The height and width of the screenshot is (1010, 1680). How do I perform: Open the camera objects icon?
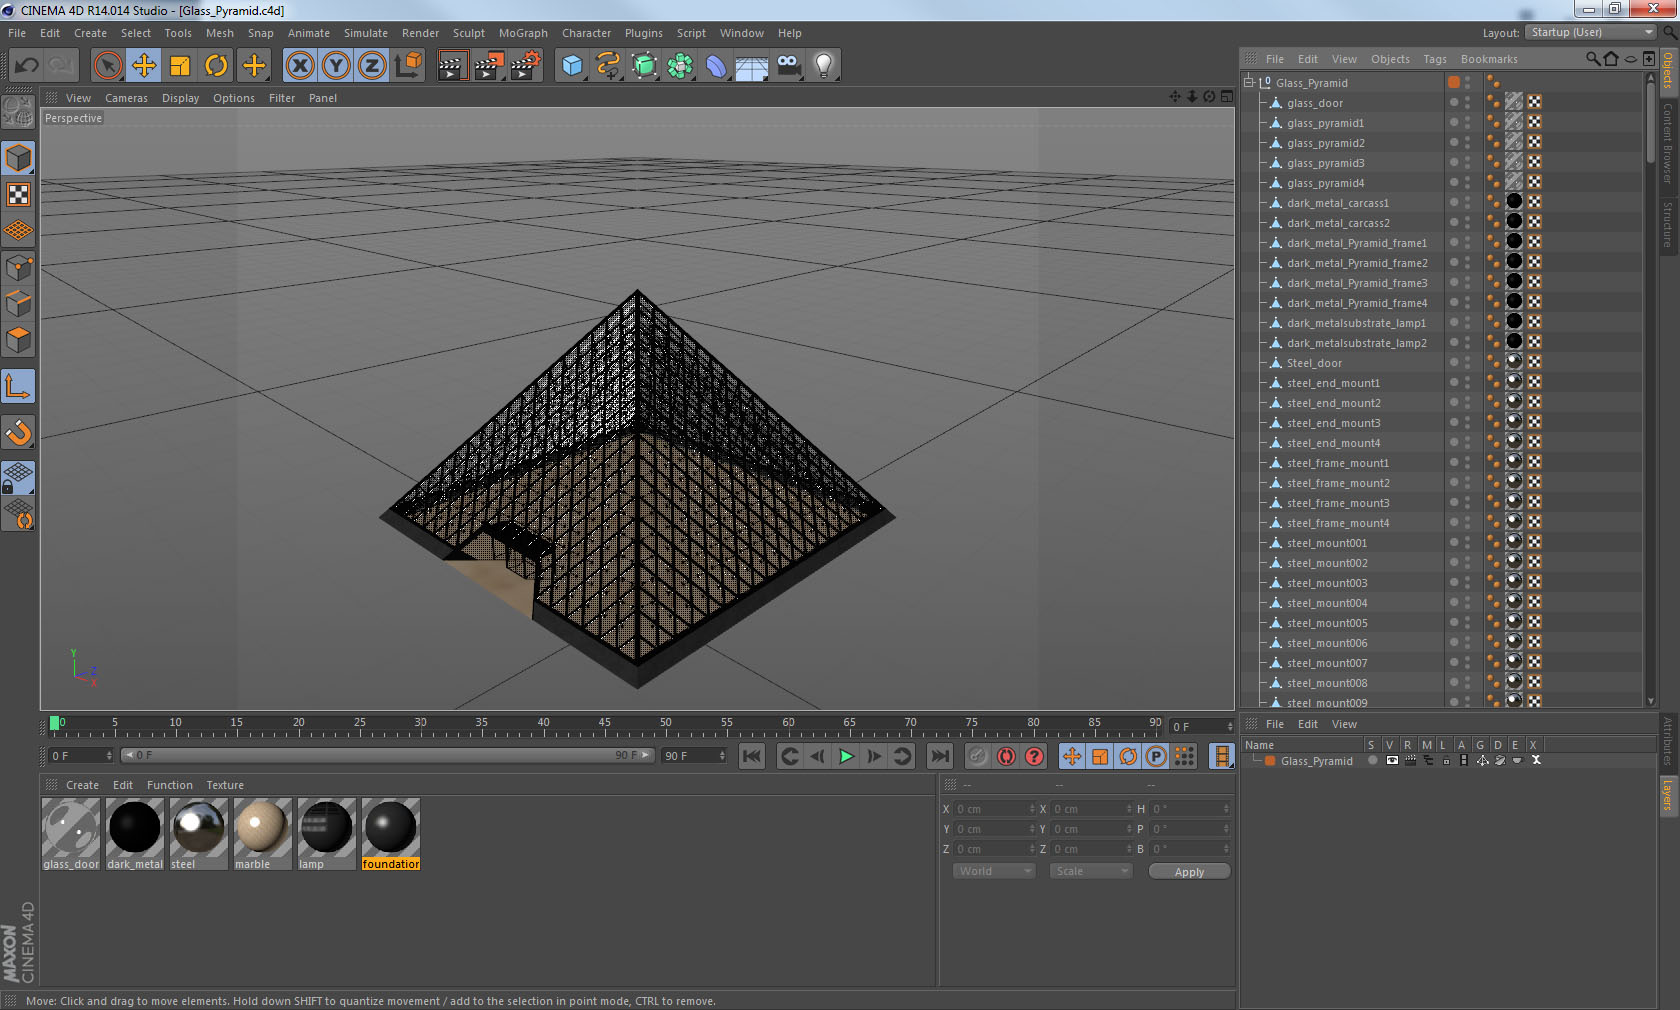(x=788, y=66)
